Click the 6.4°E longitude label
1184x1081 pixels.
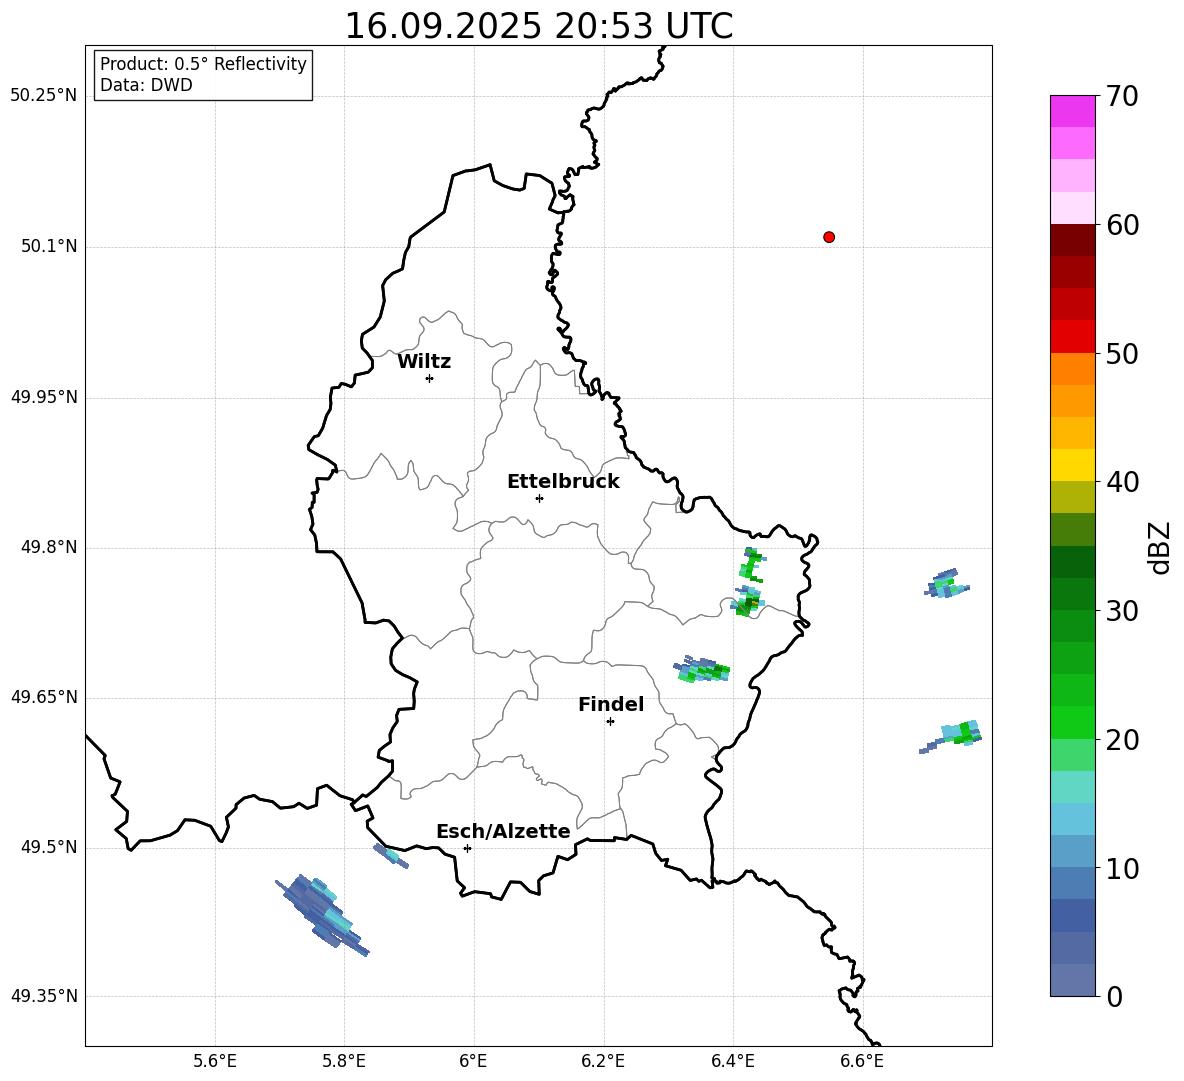pos(732,1062)
